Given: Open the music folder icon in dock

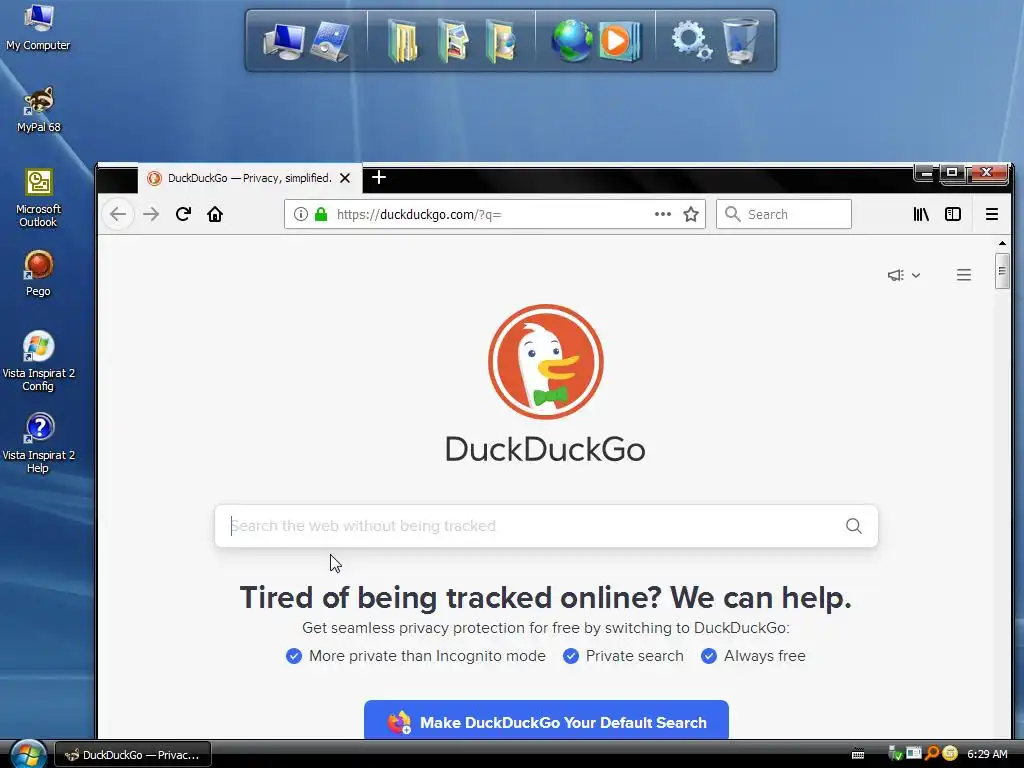Looking at the screenshot, I should pos(500,40).
